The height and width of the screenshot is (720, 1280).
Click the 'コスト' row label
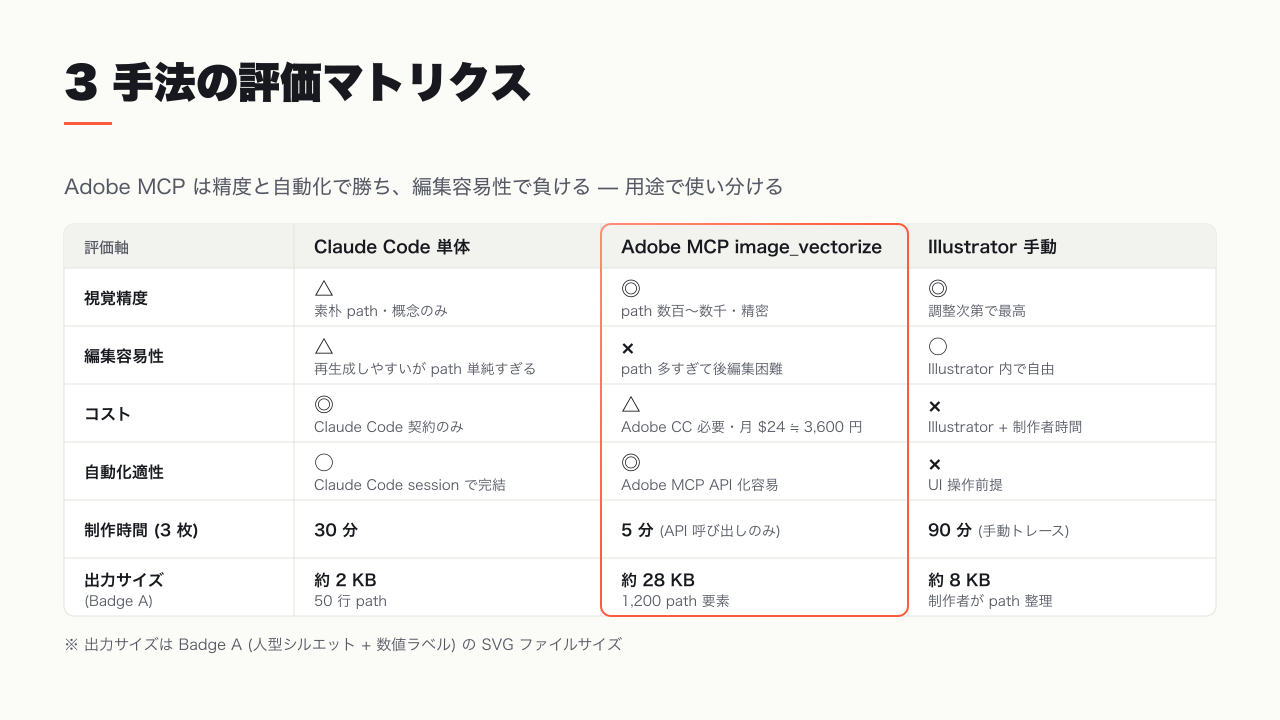coord(107,414)
